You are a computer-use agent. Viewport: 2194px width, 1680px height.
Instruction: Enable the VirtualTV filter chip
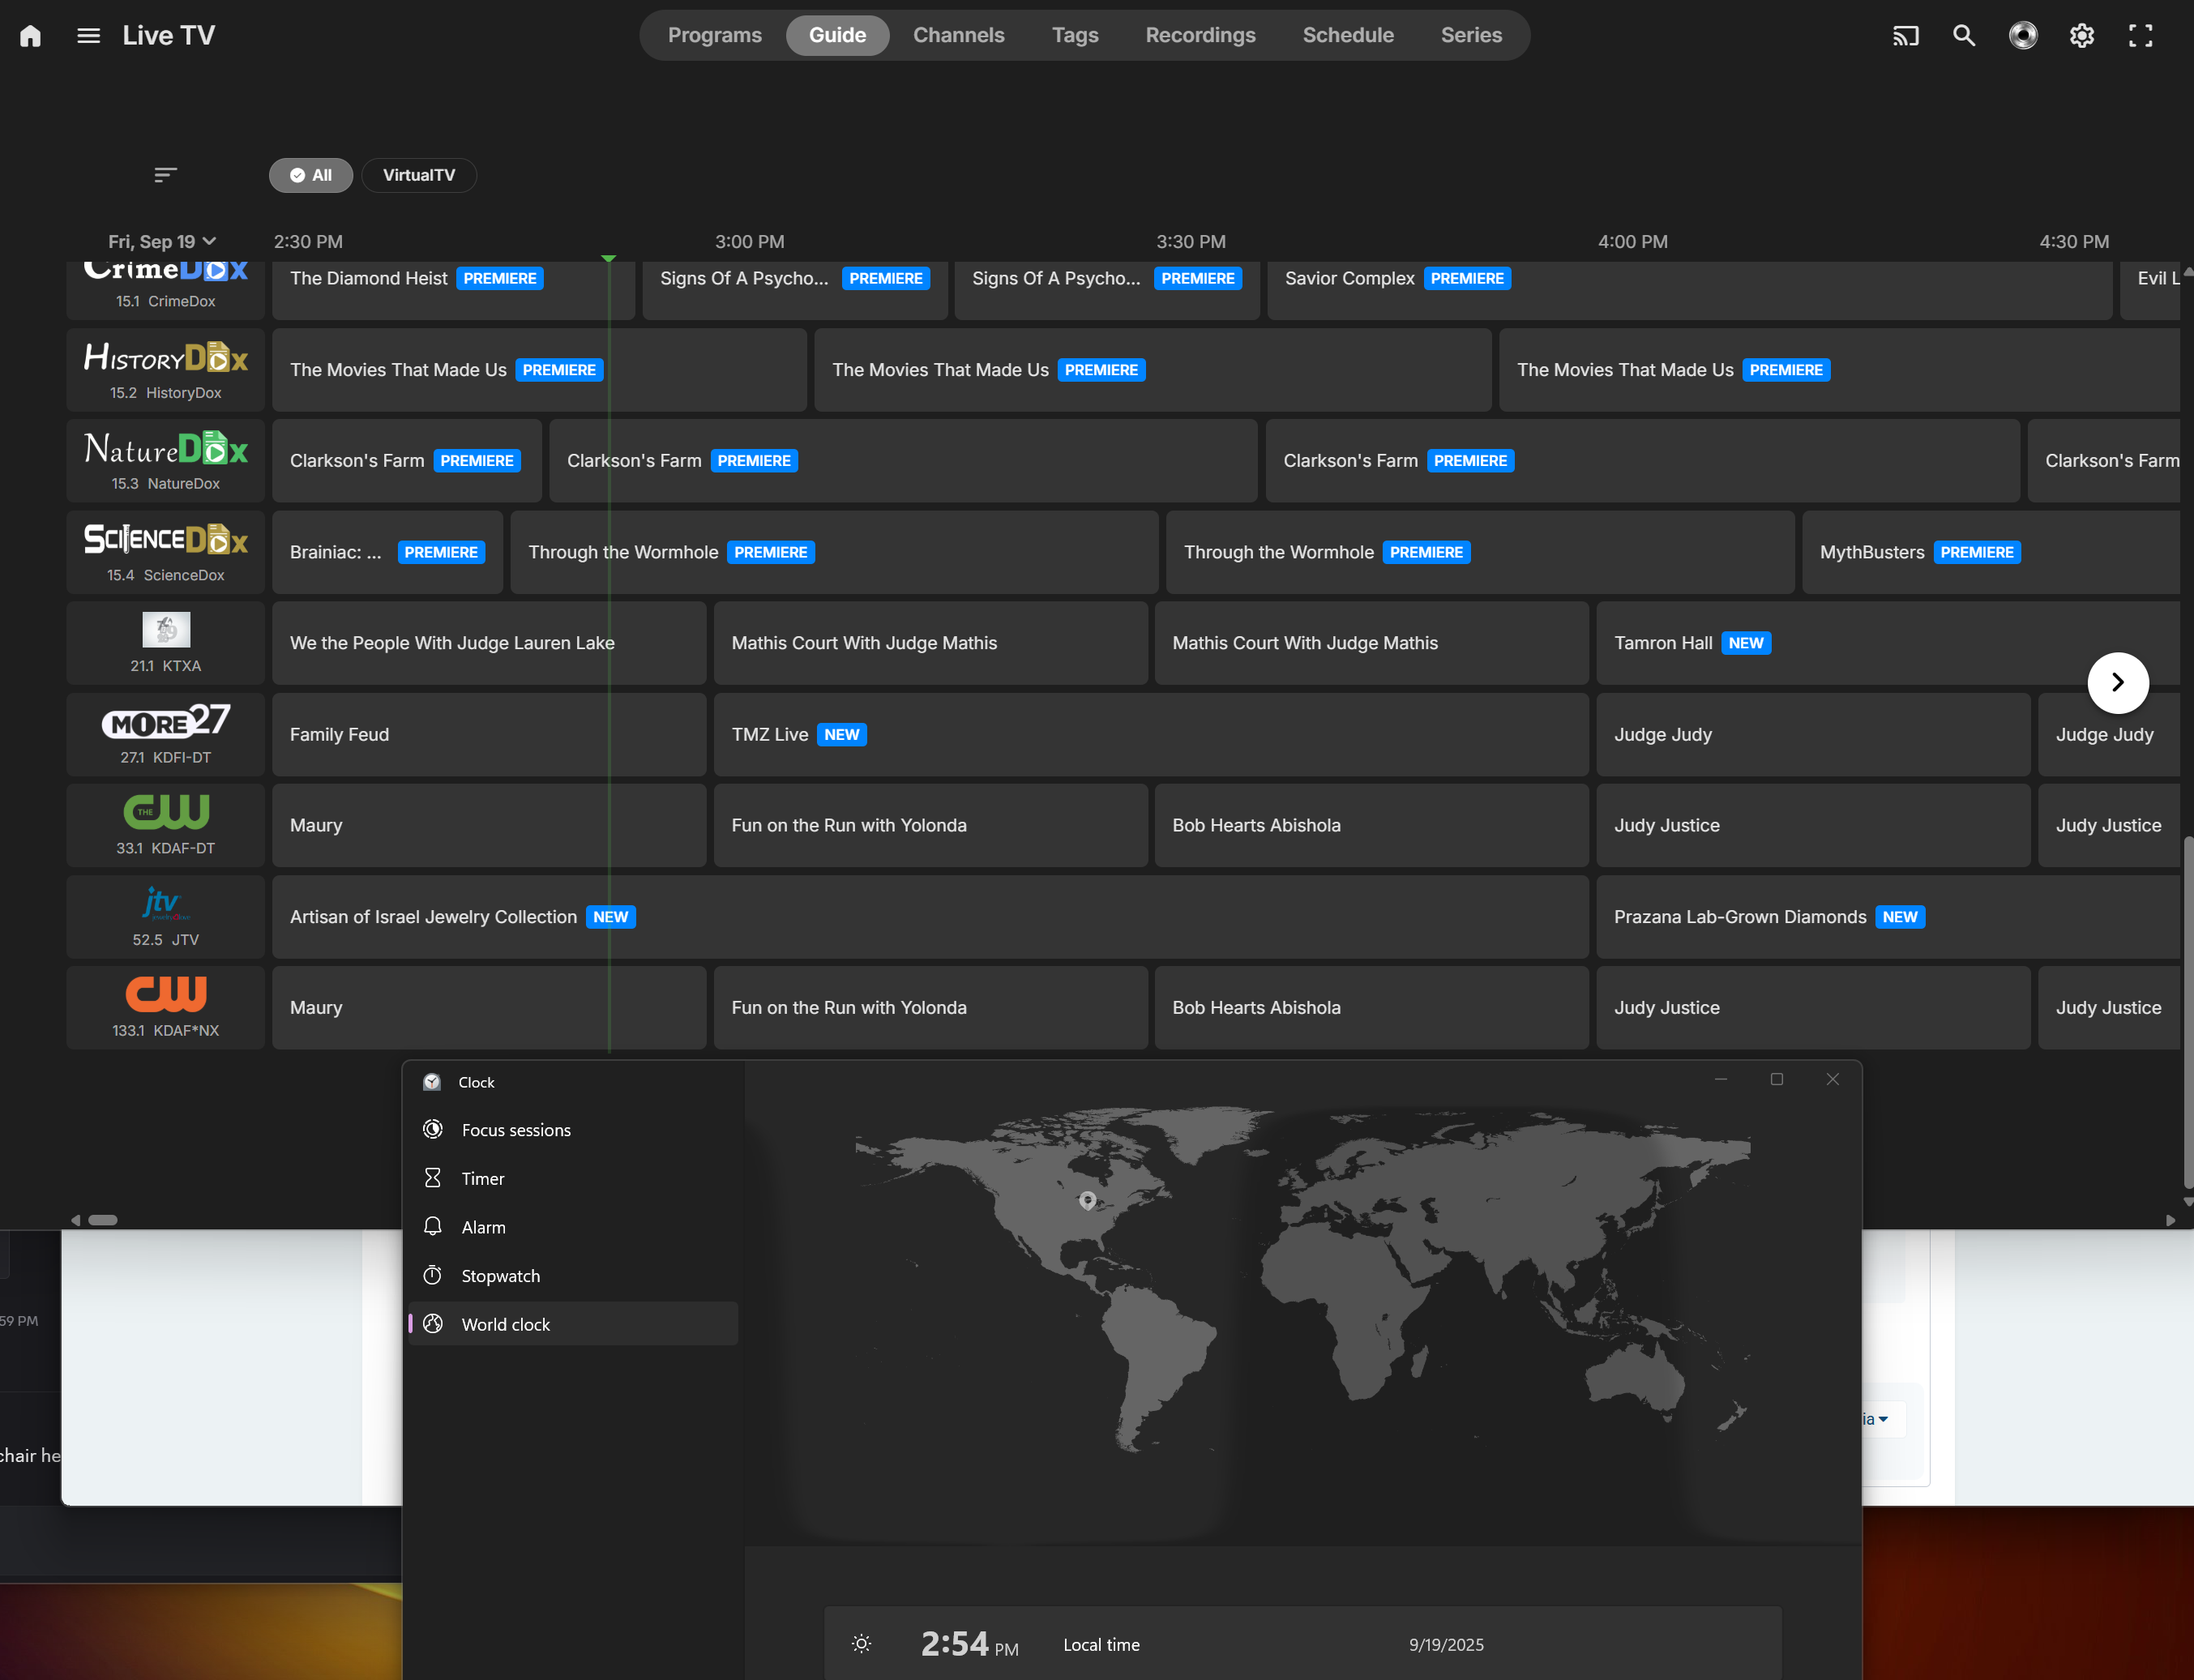tap(418, 175)
